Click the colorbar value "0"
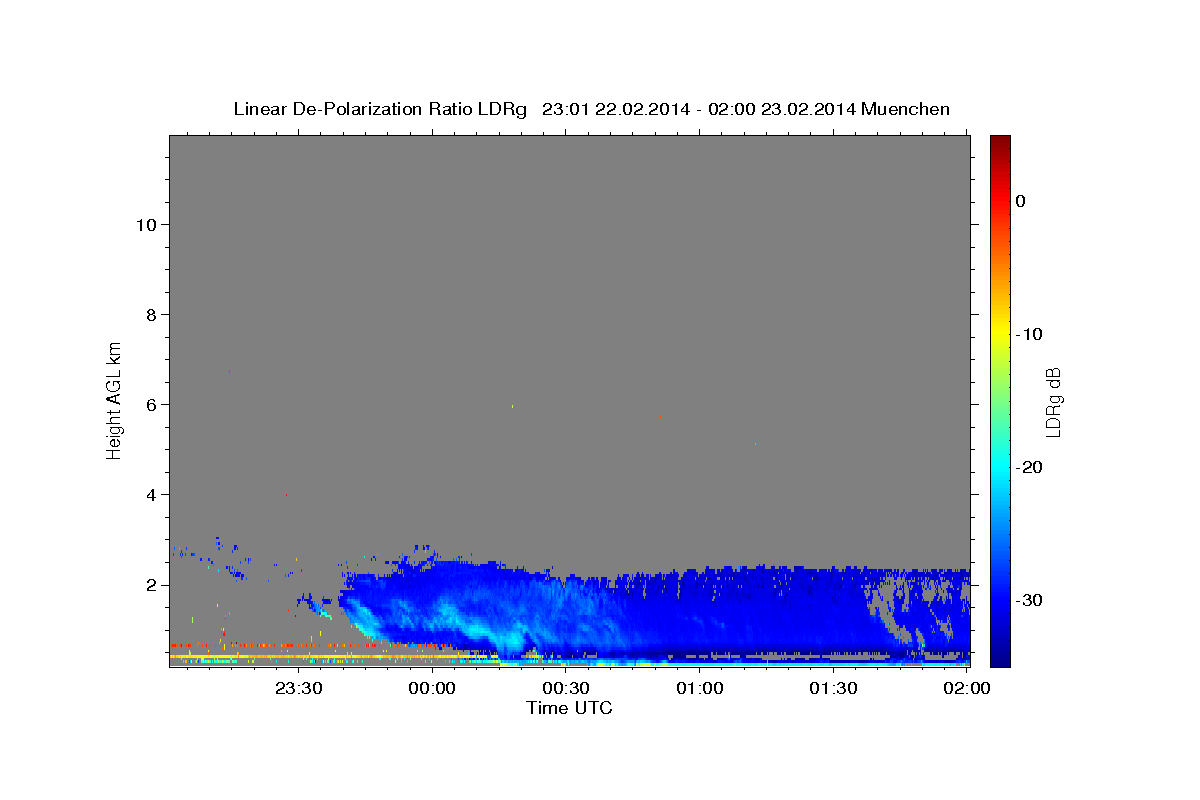Screen dimensions: 1200x800 coord(1021,201)
